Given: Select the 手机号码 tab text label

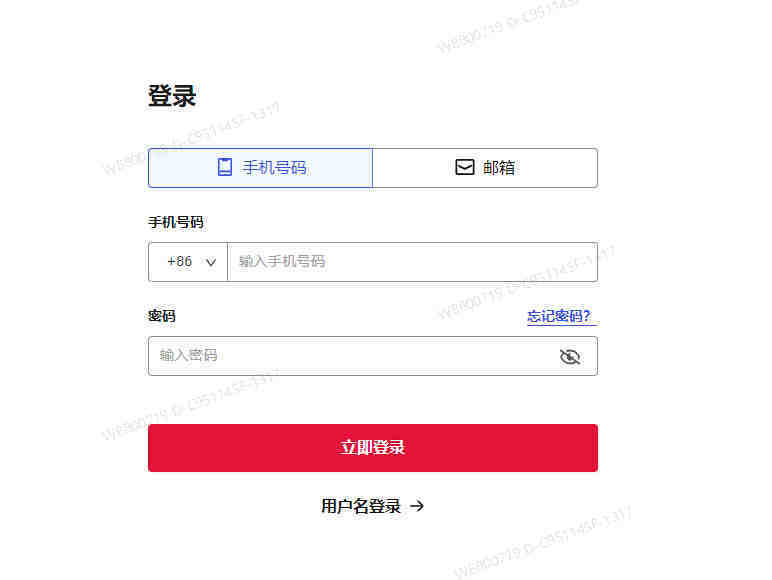Looking at the screenshot, I should click(x=274, y=167).
